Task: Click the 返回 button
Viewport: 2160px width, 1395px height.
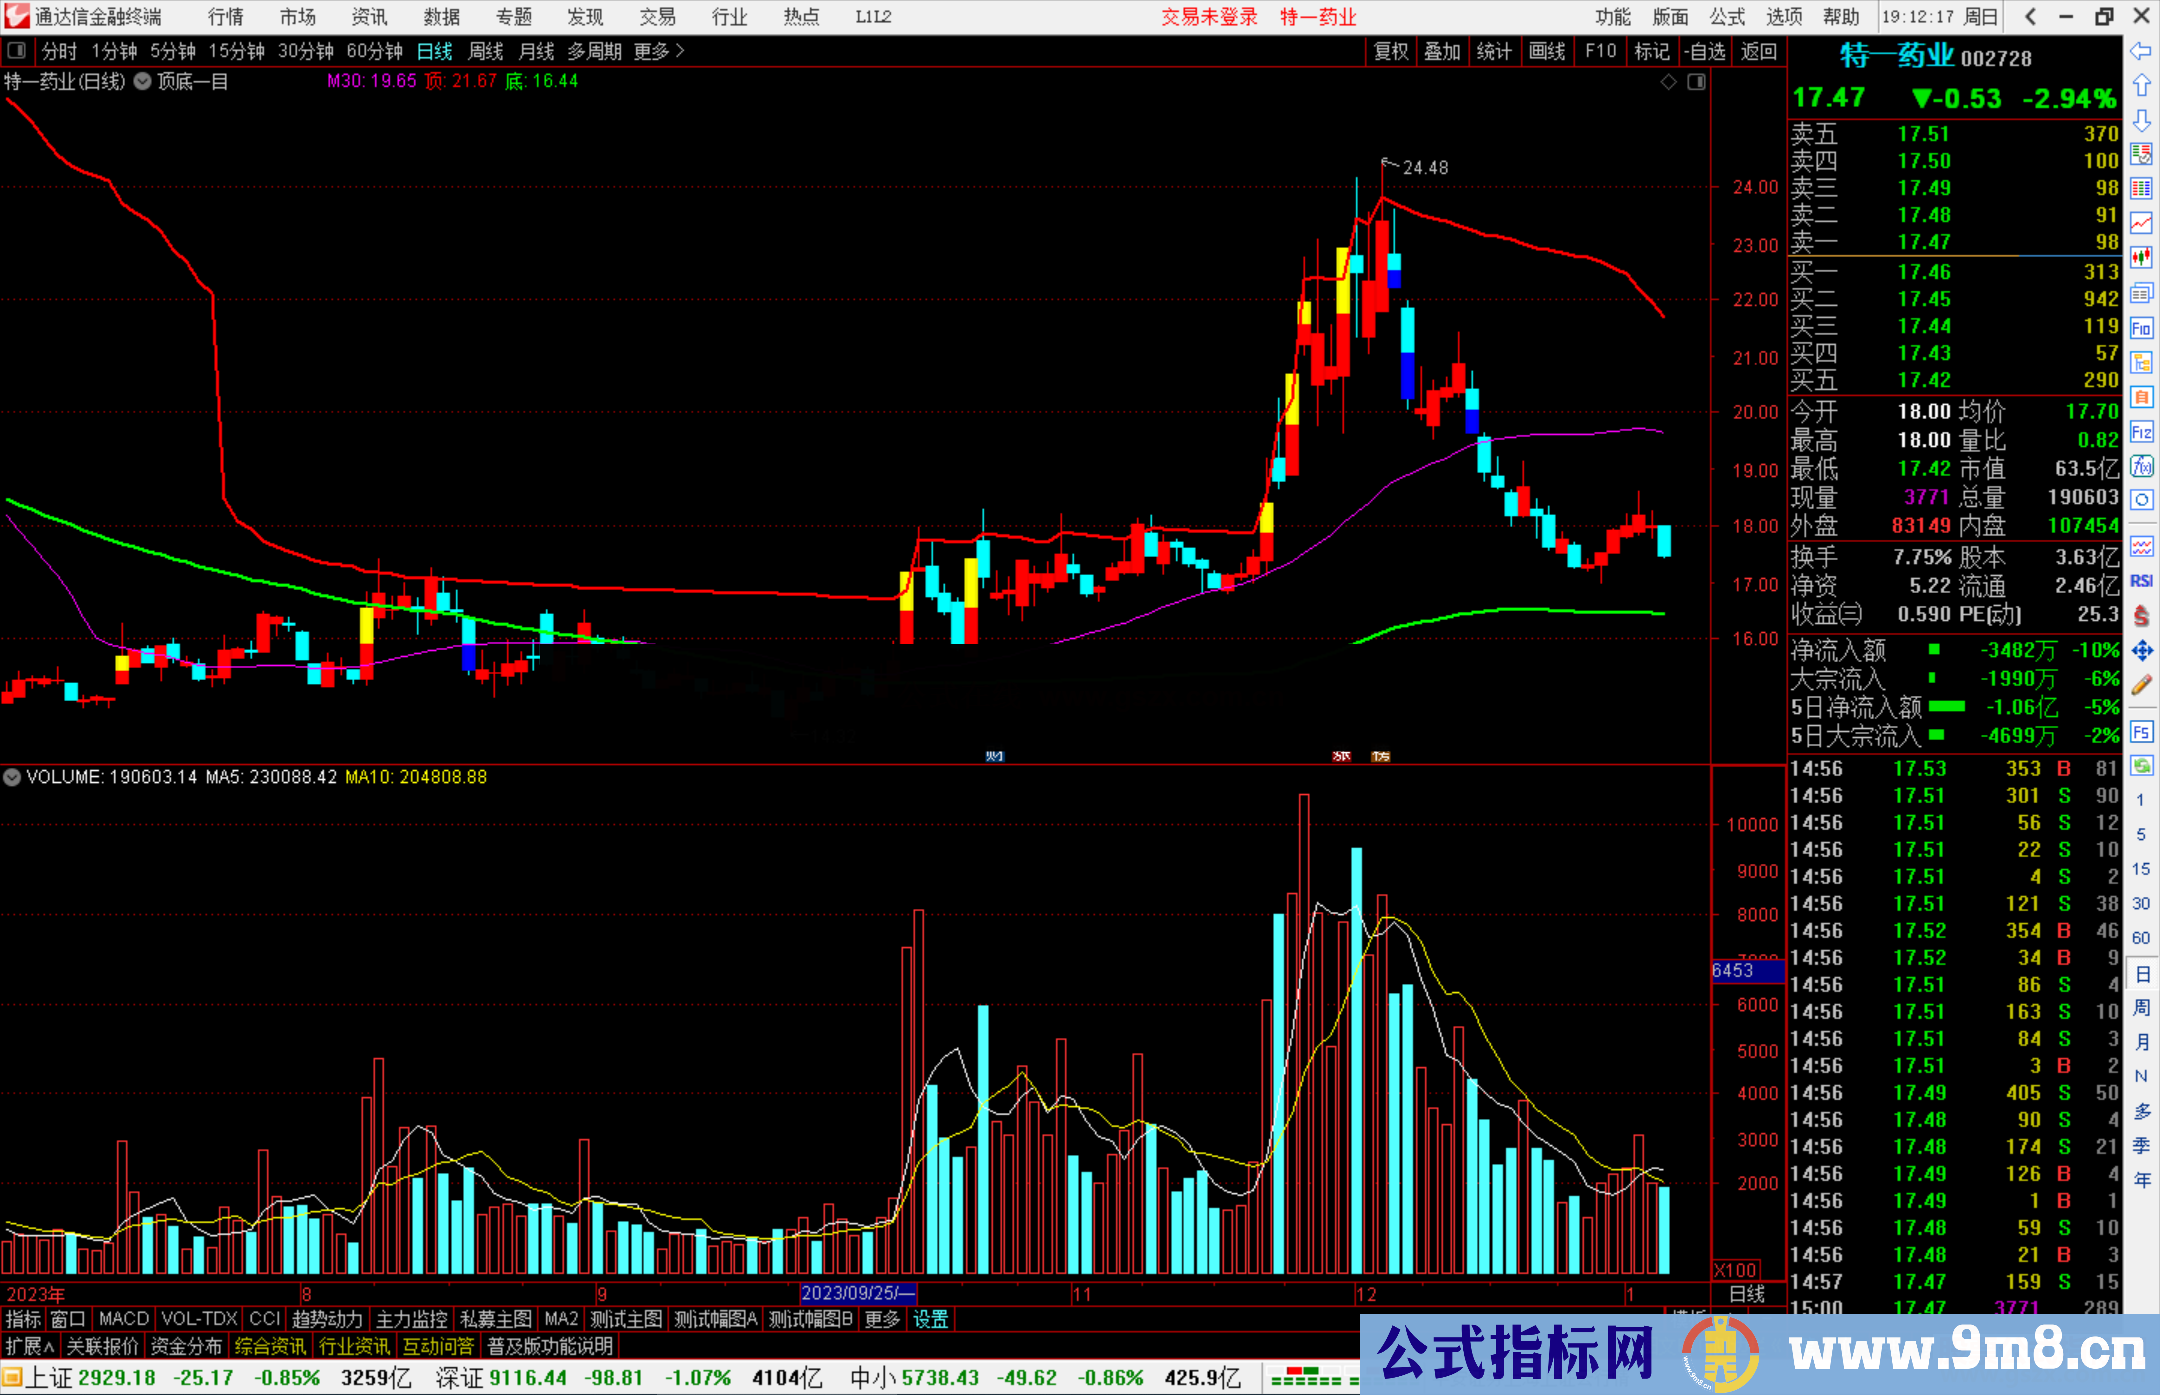Action: (x=1759, y=51)
